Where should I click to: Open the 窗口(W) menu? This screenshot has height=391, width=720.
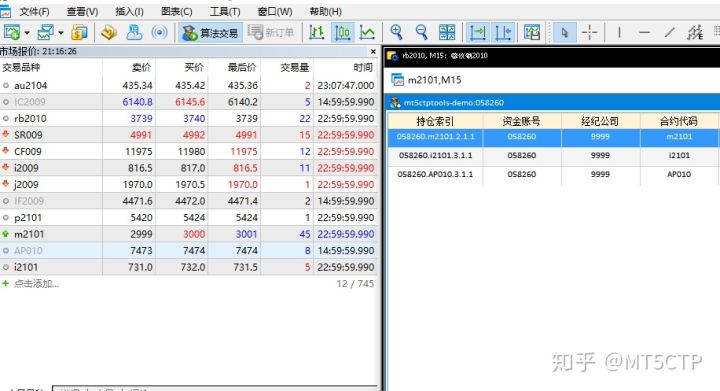(x=275, y=11)
